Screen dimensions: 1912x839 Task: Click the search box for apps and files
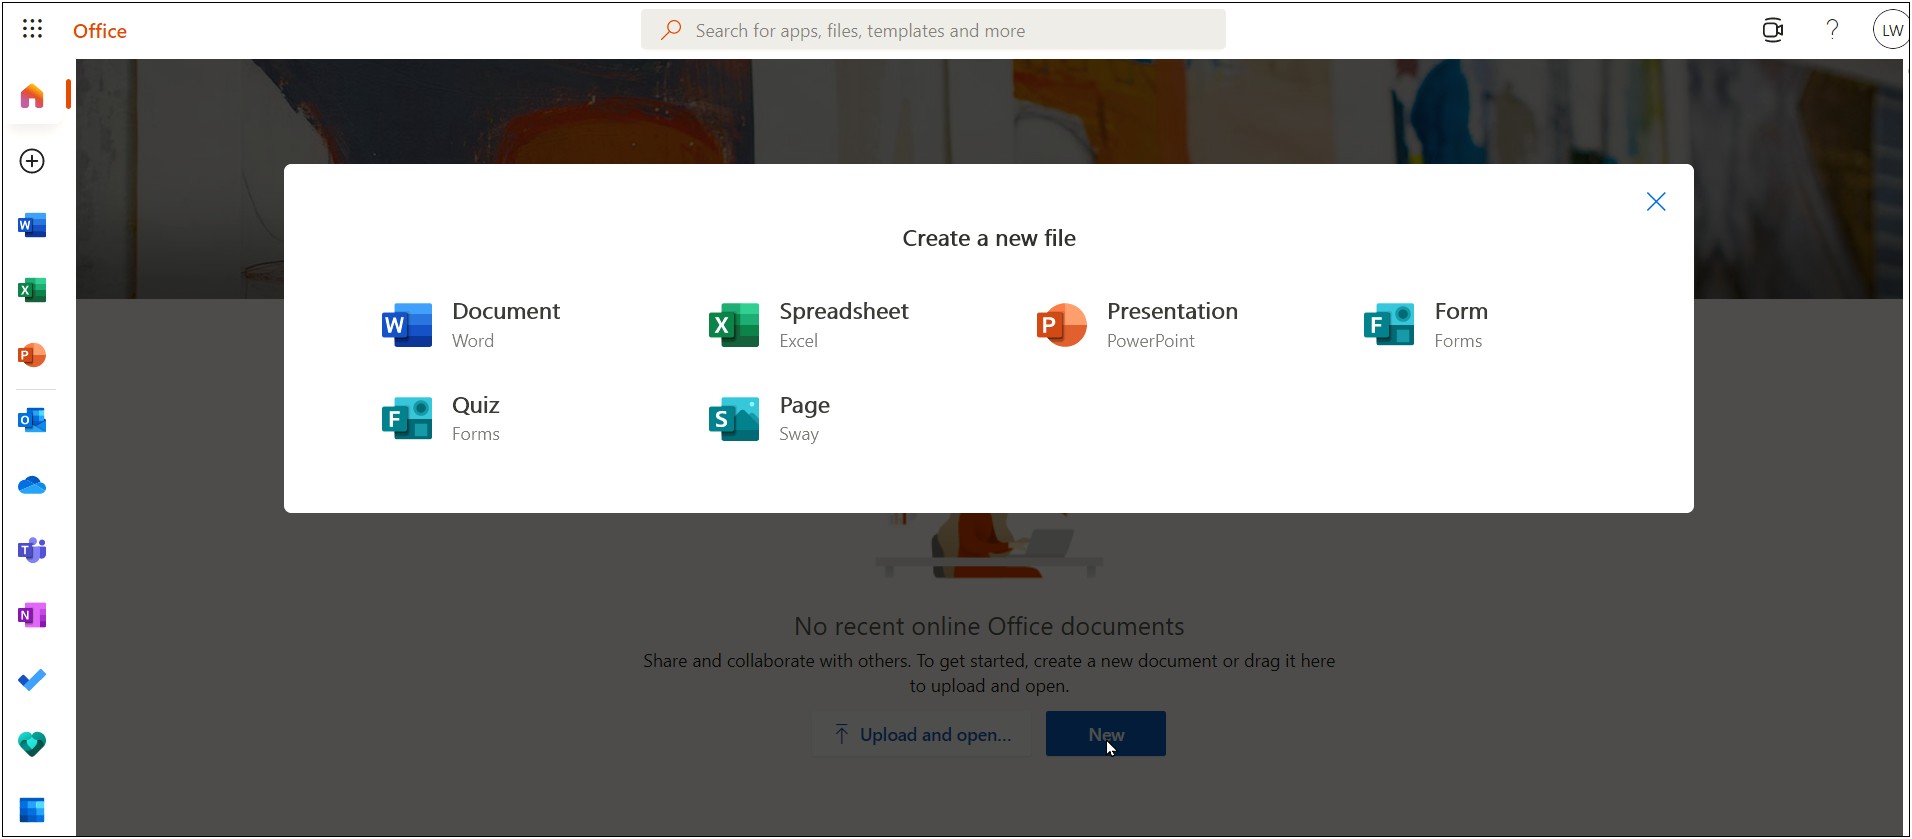pos(933,30)
